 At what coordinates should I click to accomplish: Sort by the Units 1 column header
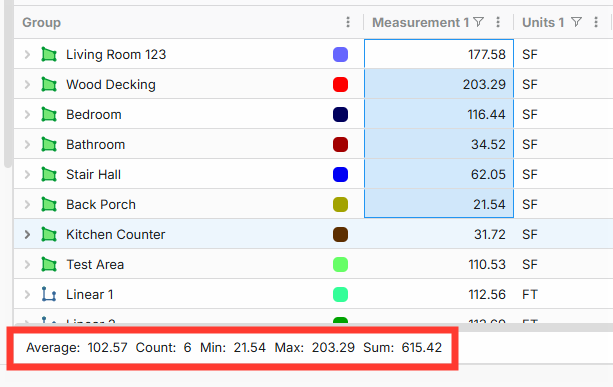pyautogui.click(x=543, y=22)
